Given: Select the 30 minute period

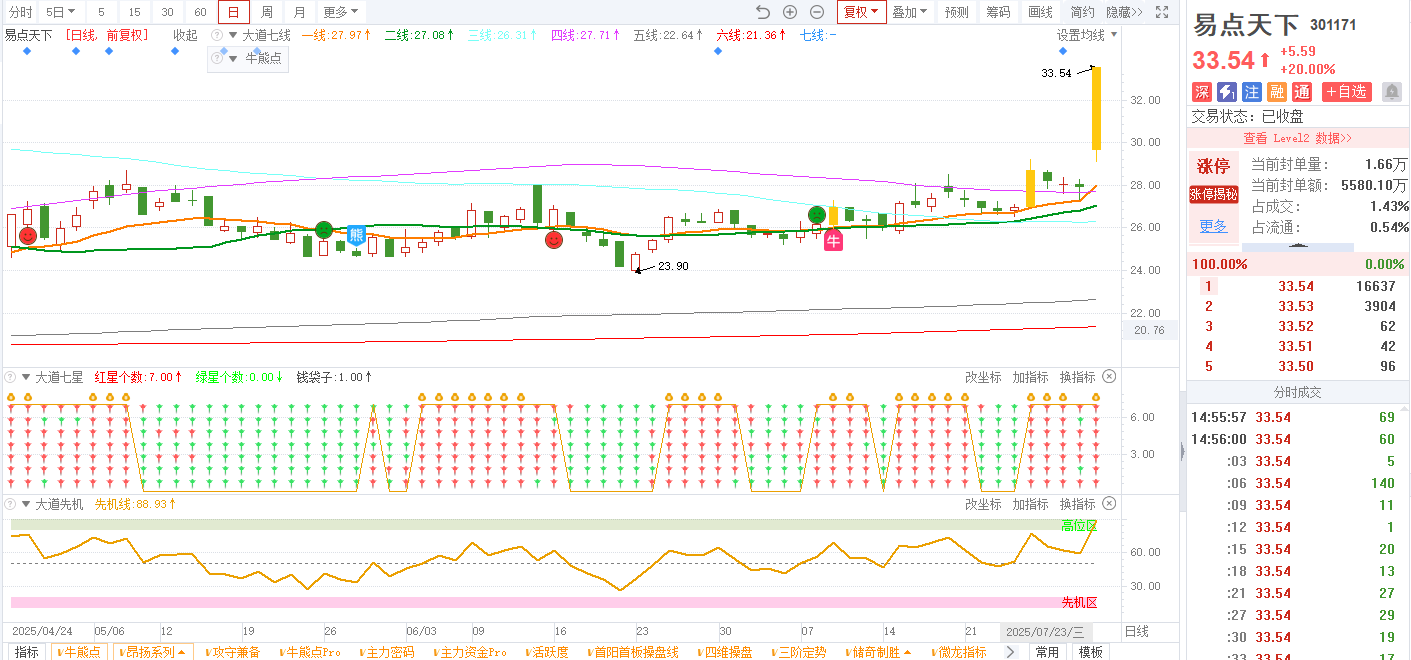Looking at the screenshot, I should pos(167,12).
